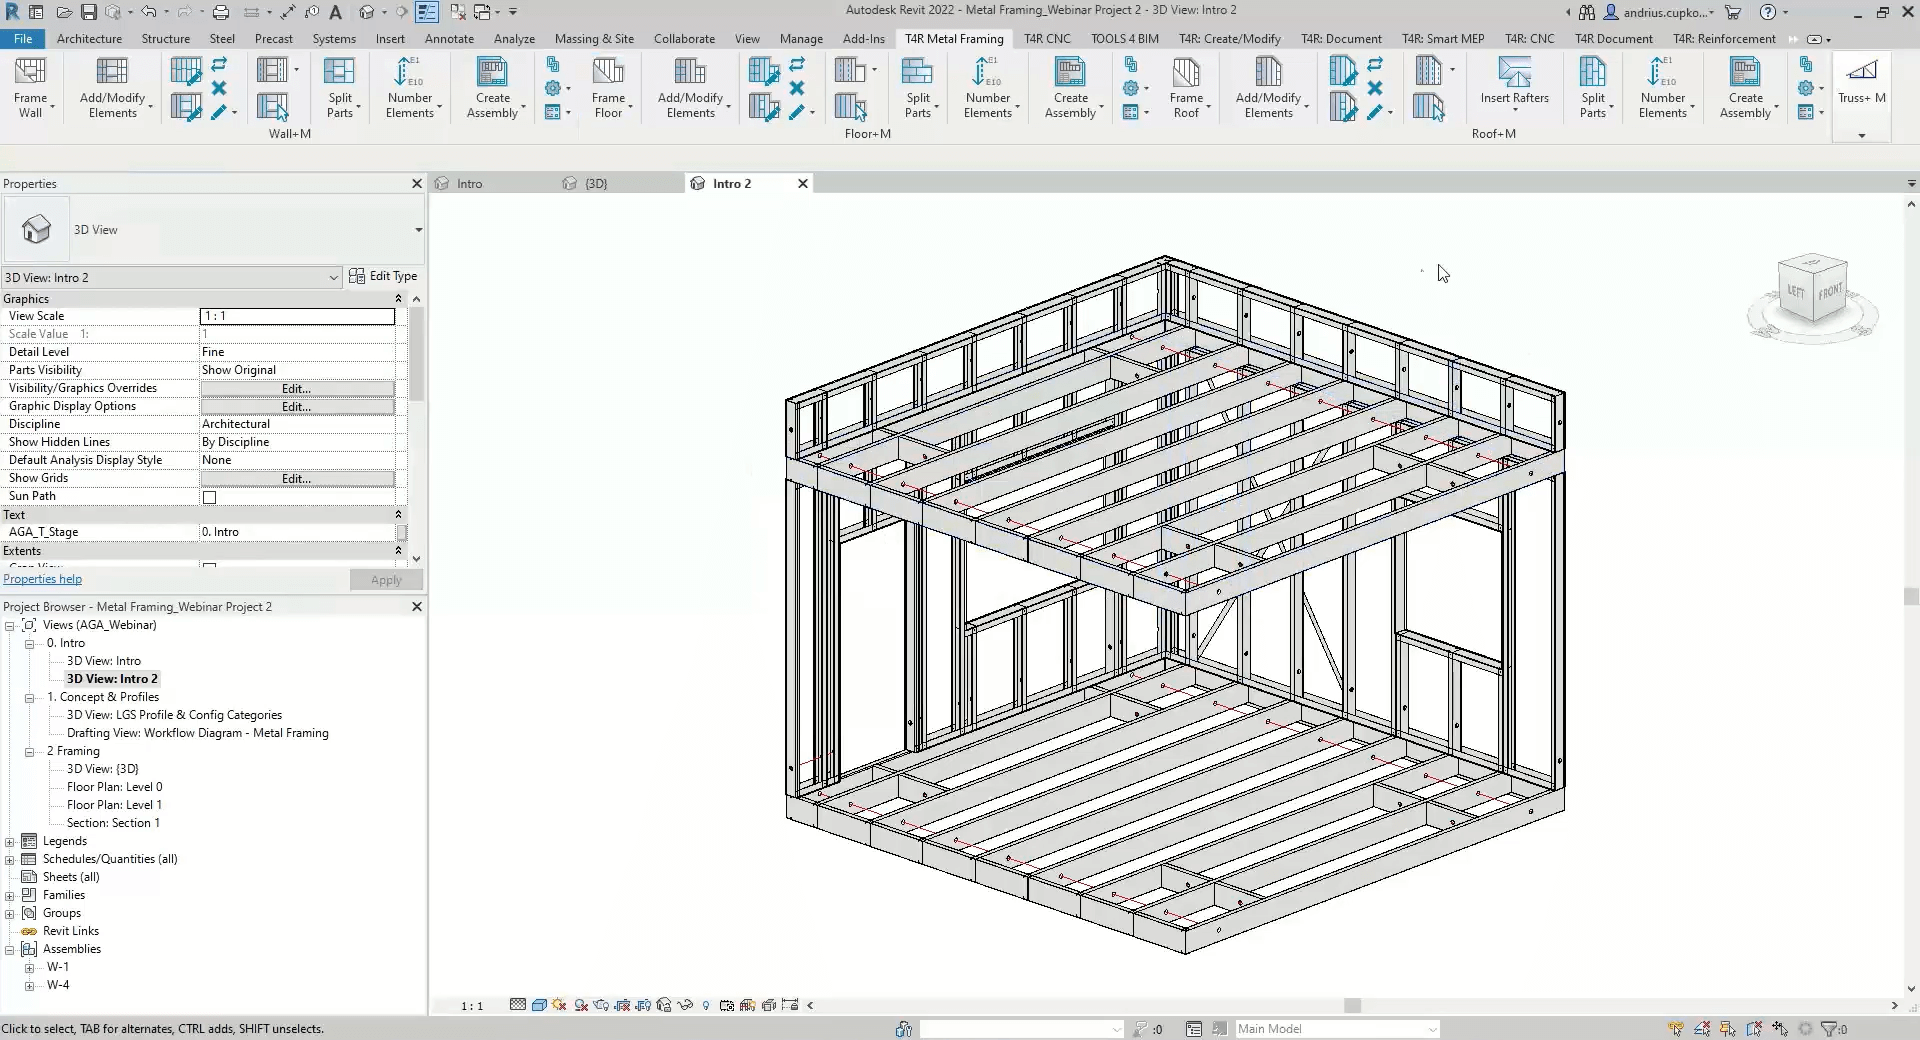Click the Print icon in quick access toolbar
This screenshot has height=1040, width=1920.
click(x=221, y=12)
